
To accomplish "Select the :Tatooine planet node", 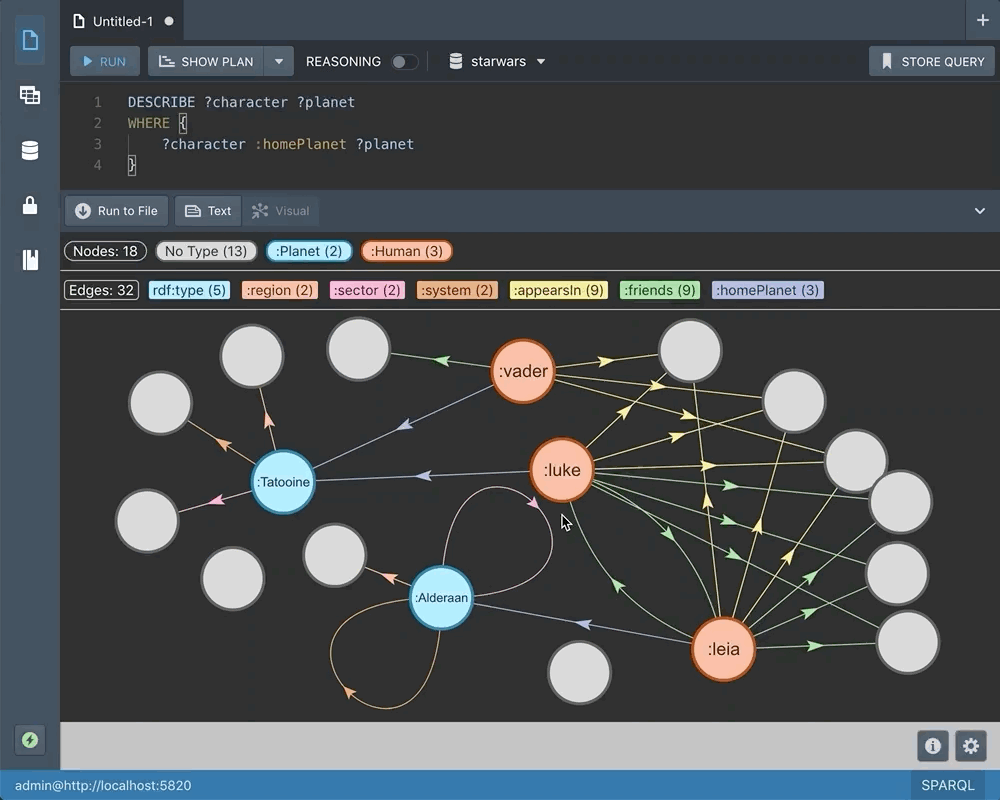I will click(283, 482).
